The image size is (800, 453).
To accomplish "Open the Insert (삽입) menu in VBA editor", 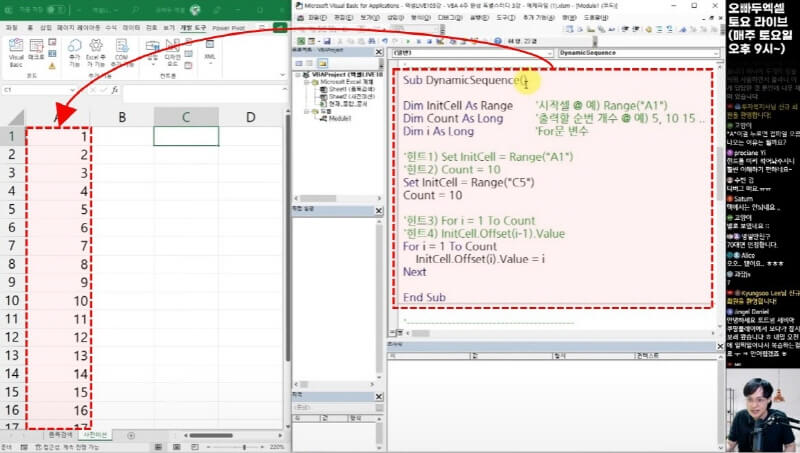I will point(395,17).
